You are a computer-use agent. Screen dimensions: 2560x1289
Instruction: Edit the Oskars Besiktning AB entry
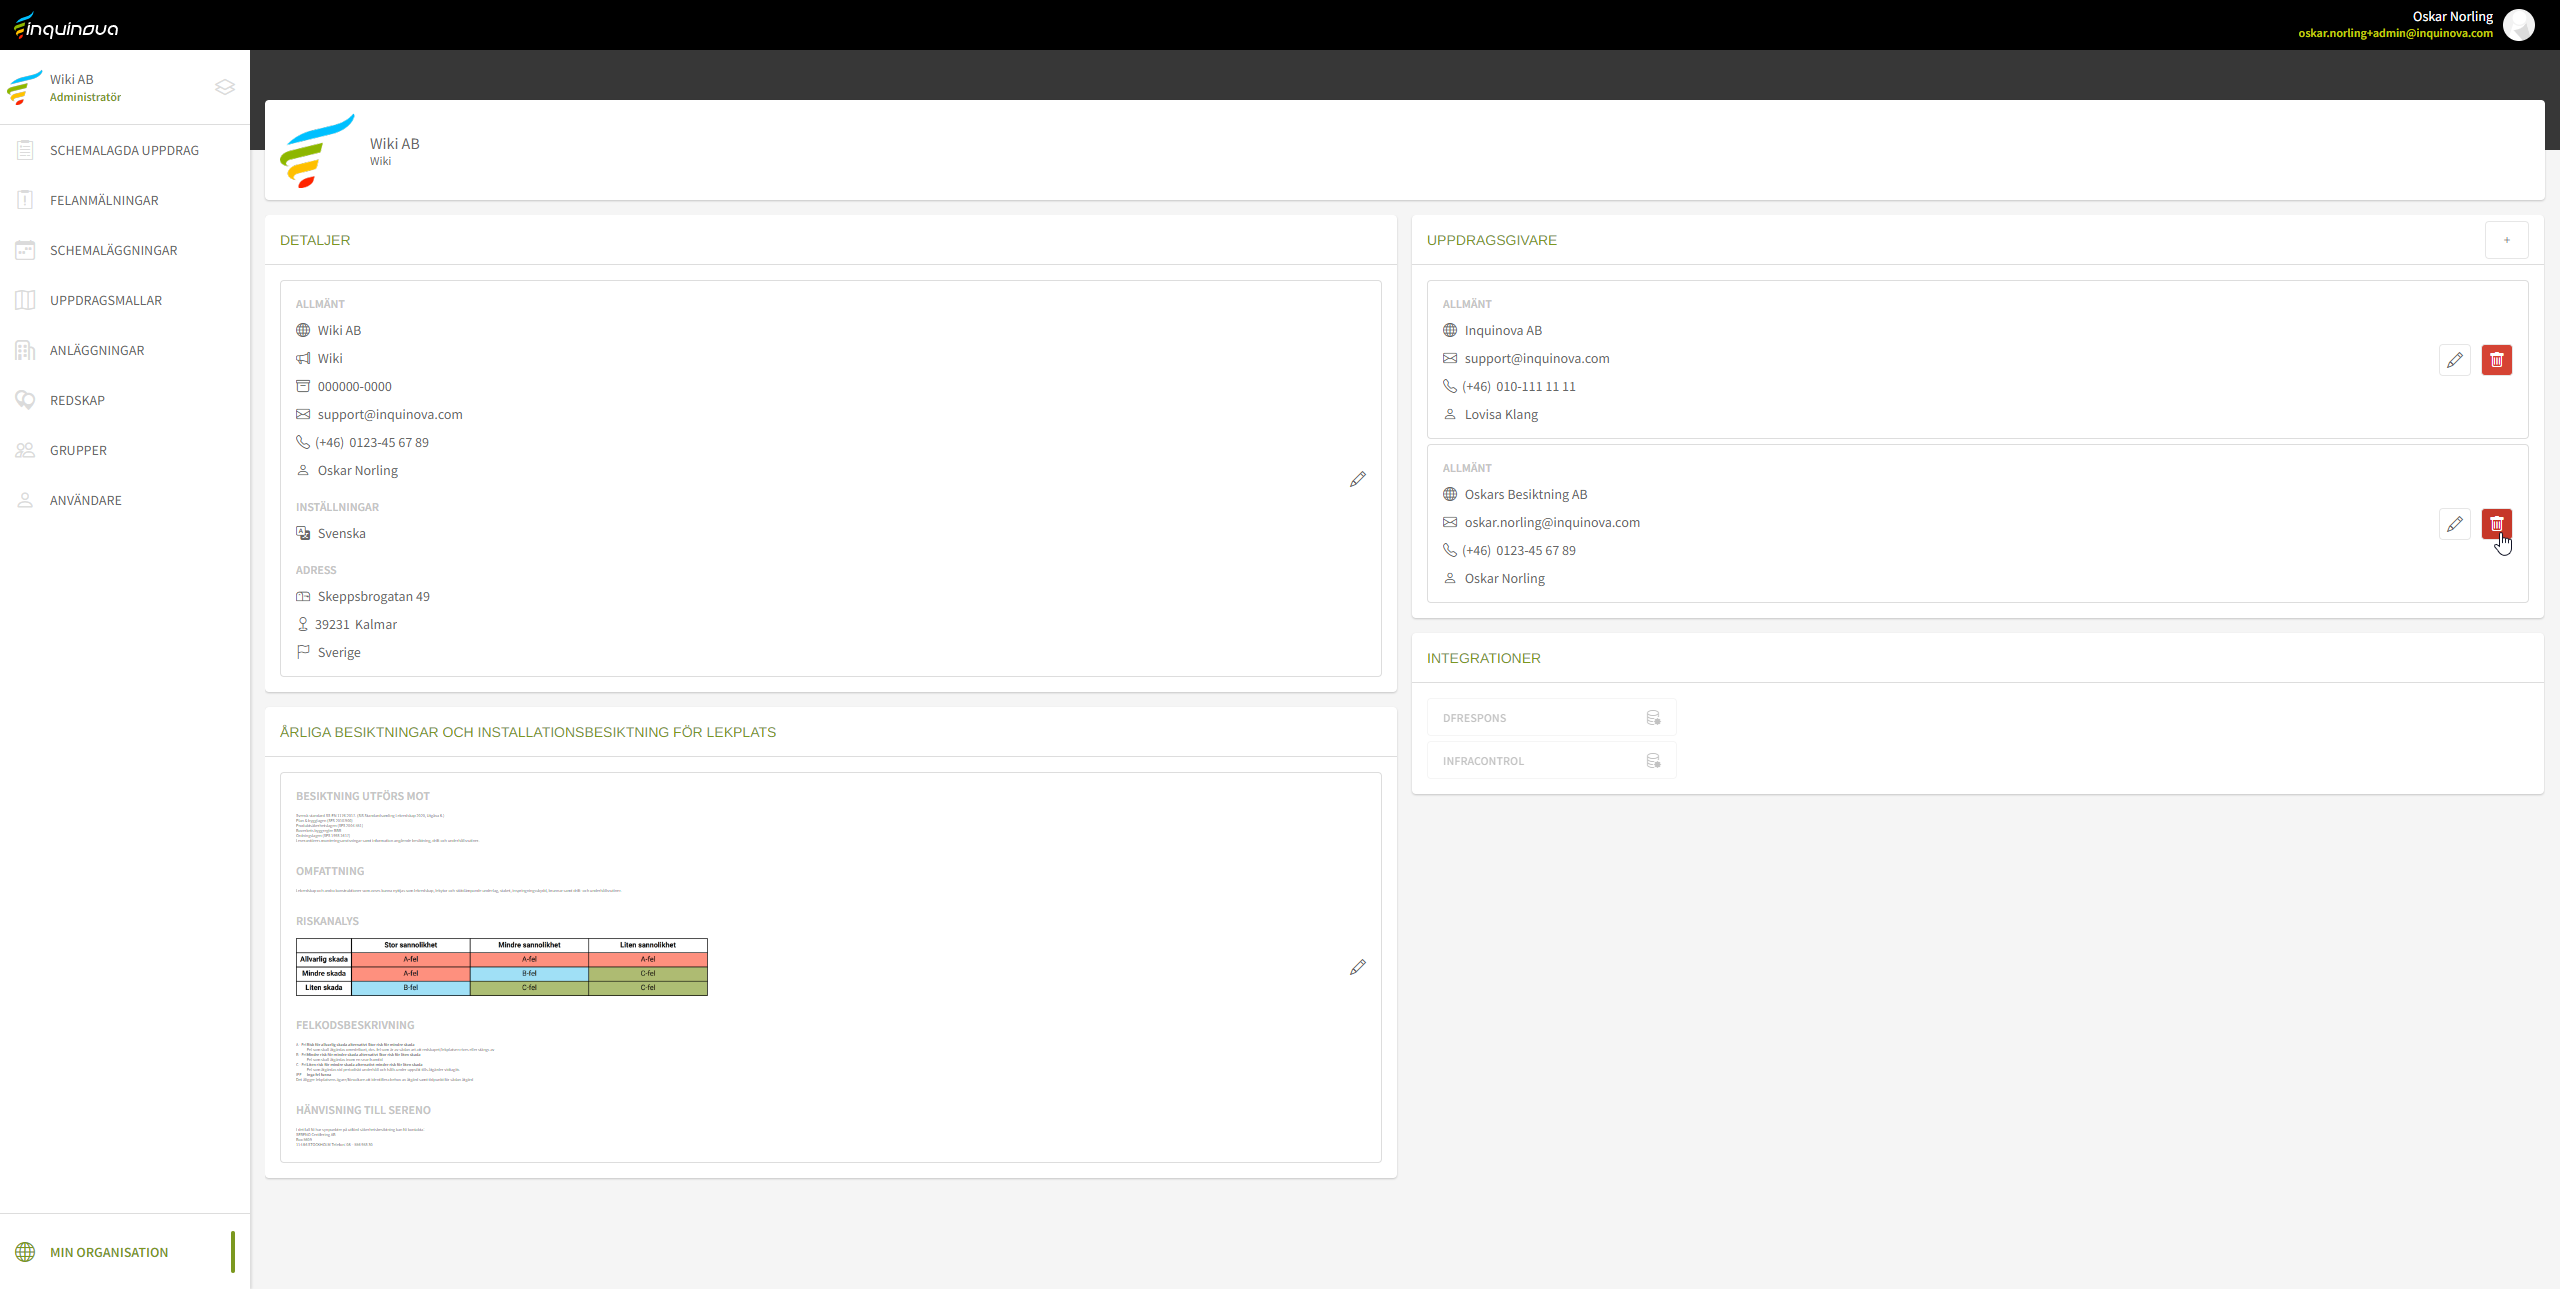point(2454,524)
